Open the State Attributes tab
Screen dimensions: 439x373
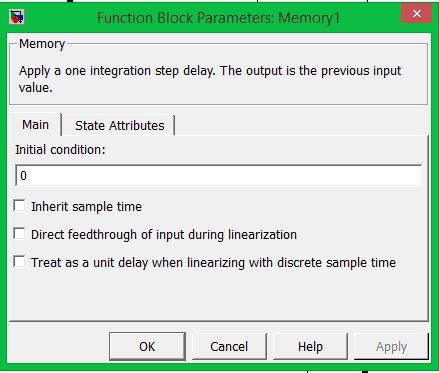point(119,126)
